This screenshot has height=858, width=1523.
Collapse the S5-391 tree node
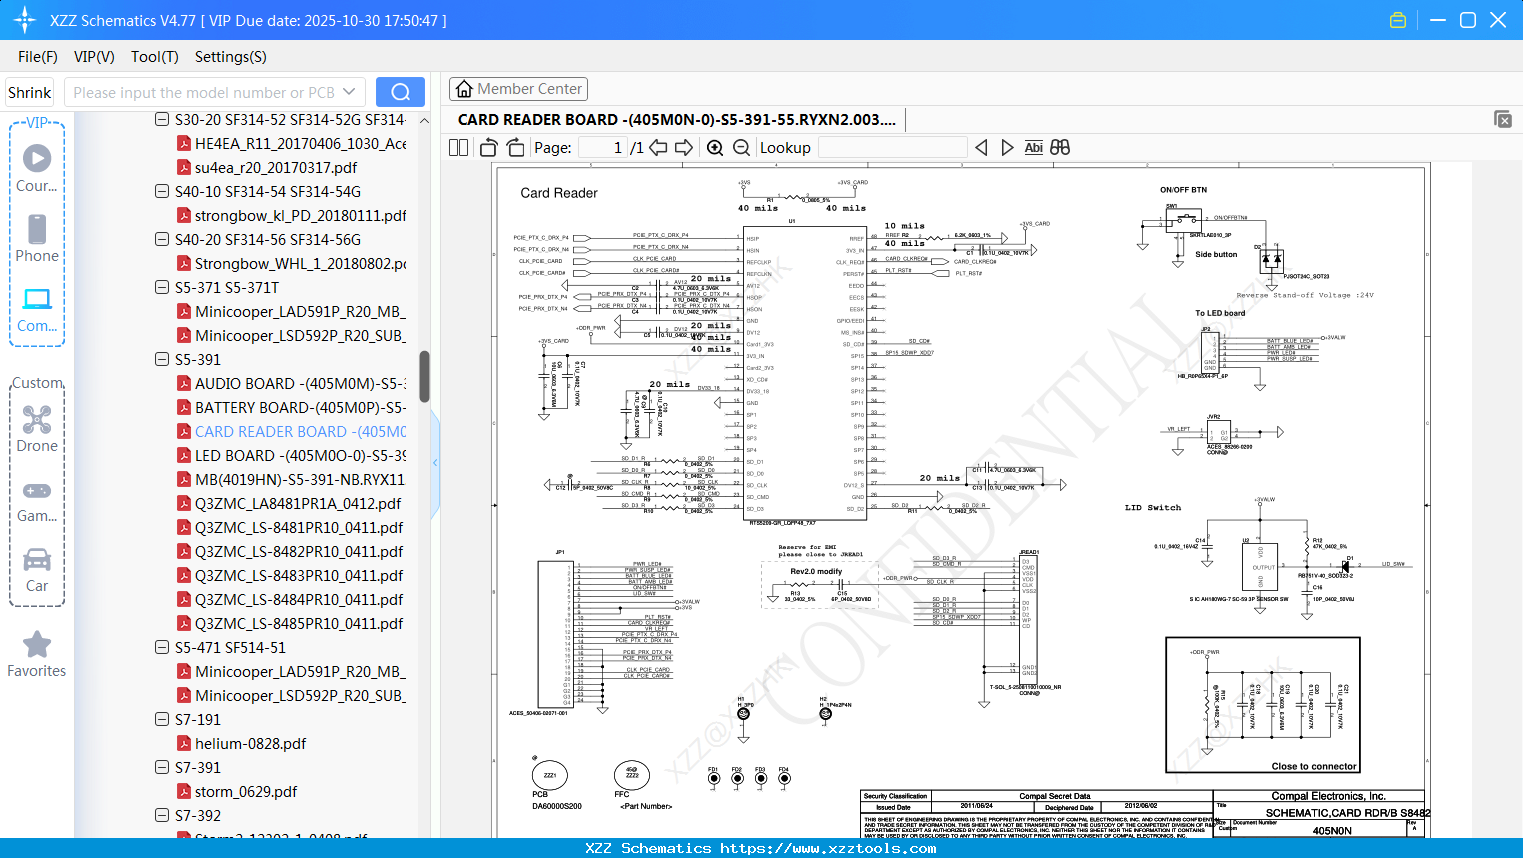162,360
